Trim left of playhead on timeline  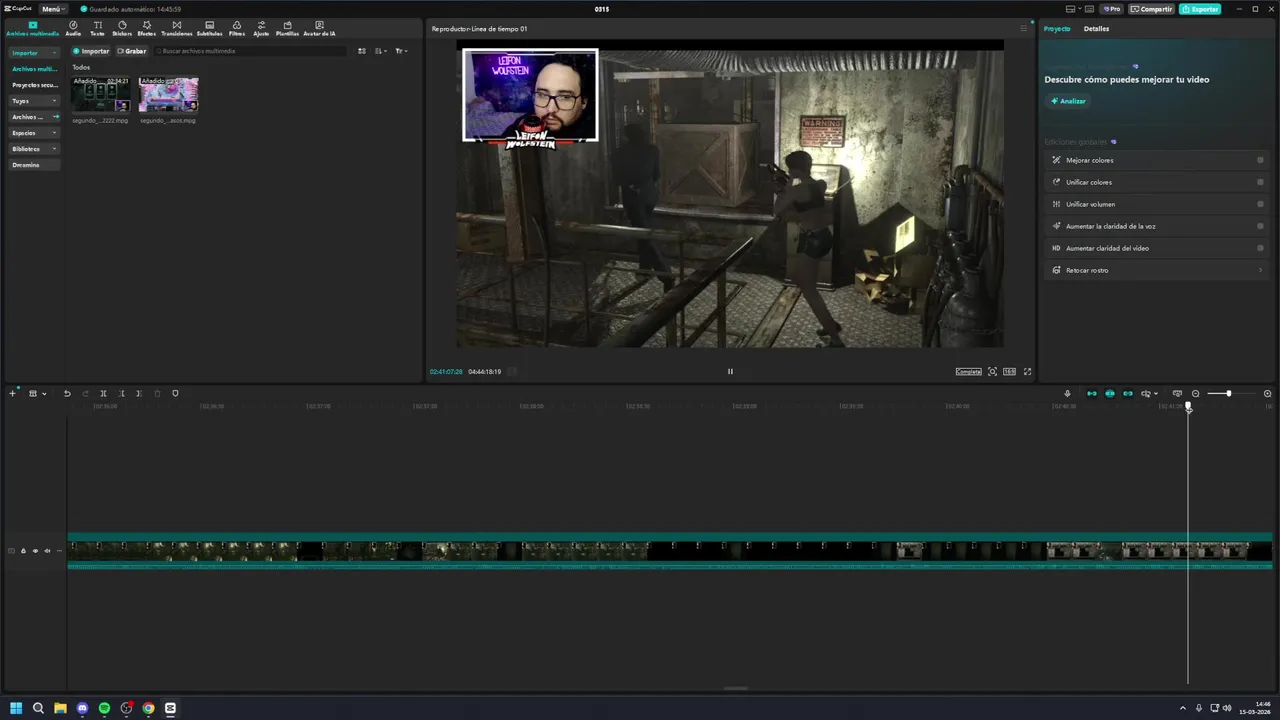(122, 394)
